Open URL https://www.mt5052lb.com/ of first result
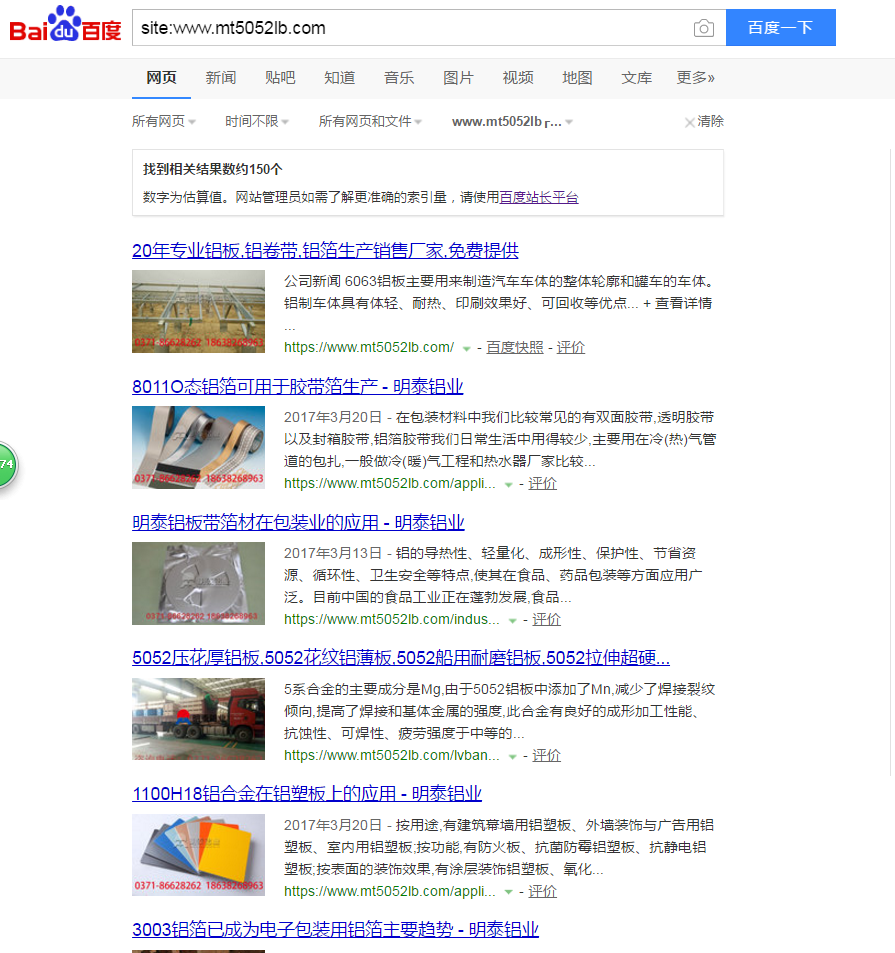This screenshot has height=953, width=895. [369, 347]
